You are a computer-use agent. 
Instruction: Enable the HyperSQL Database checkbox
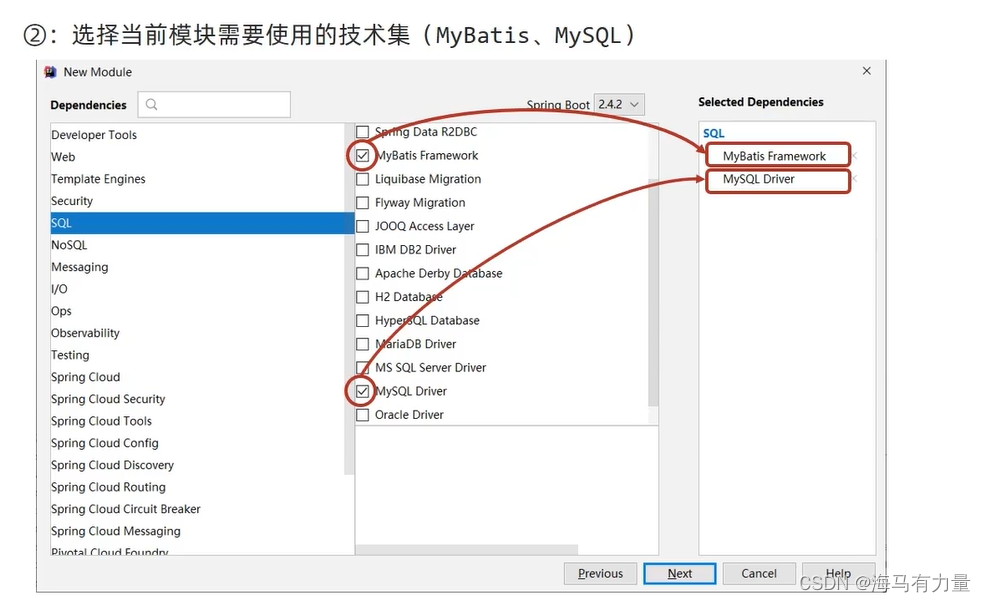tap(363, 321)
